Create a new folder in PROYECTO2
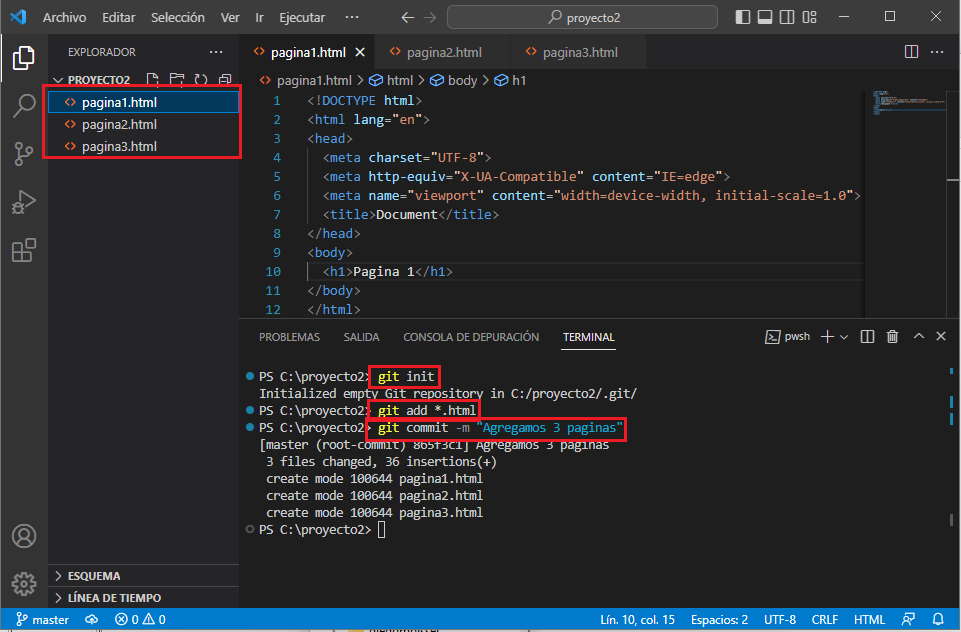The height and width of the screenshot is (632, 961). tap(177, 79)
